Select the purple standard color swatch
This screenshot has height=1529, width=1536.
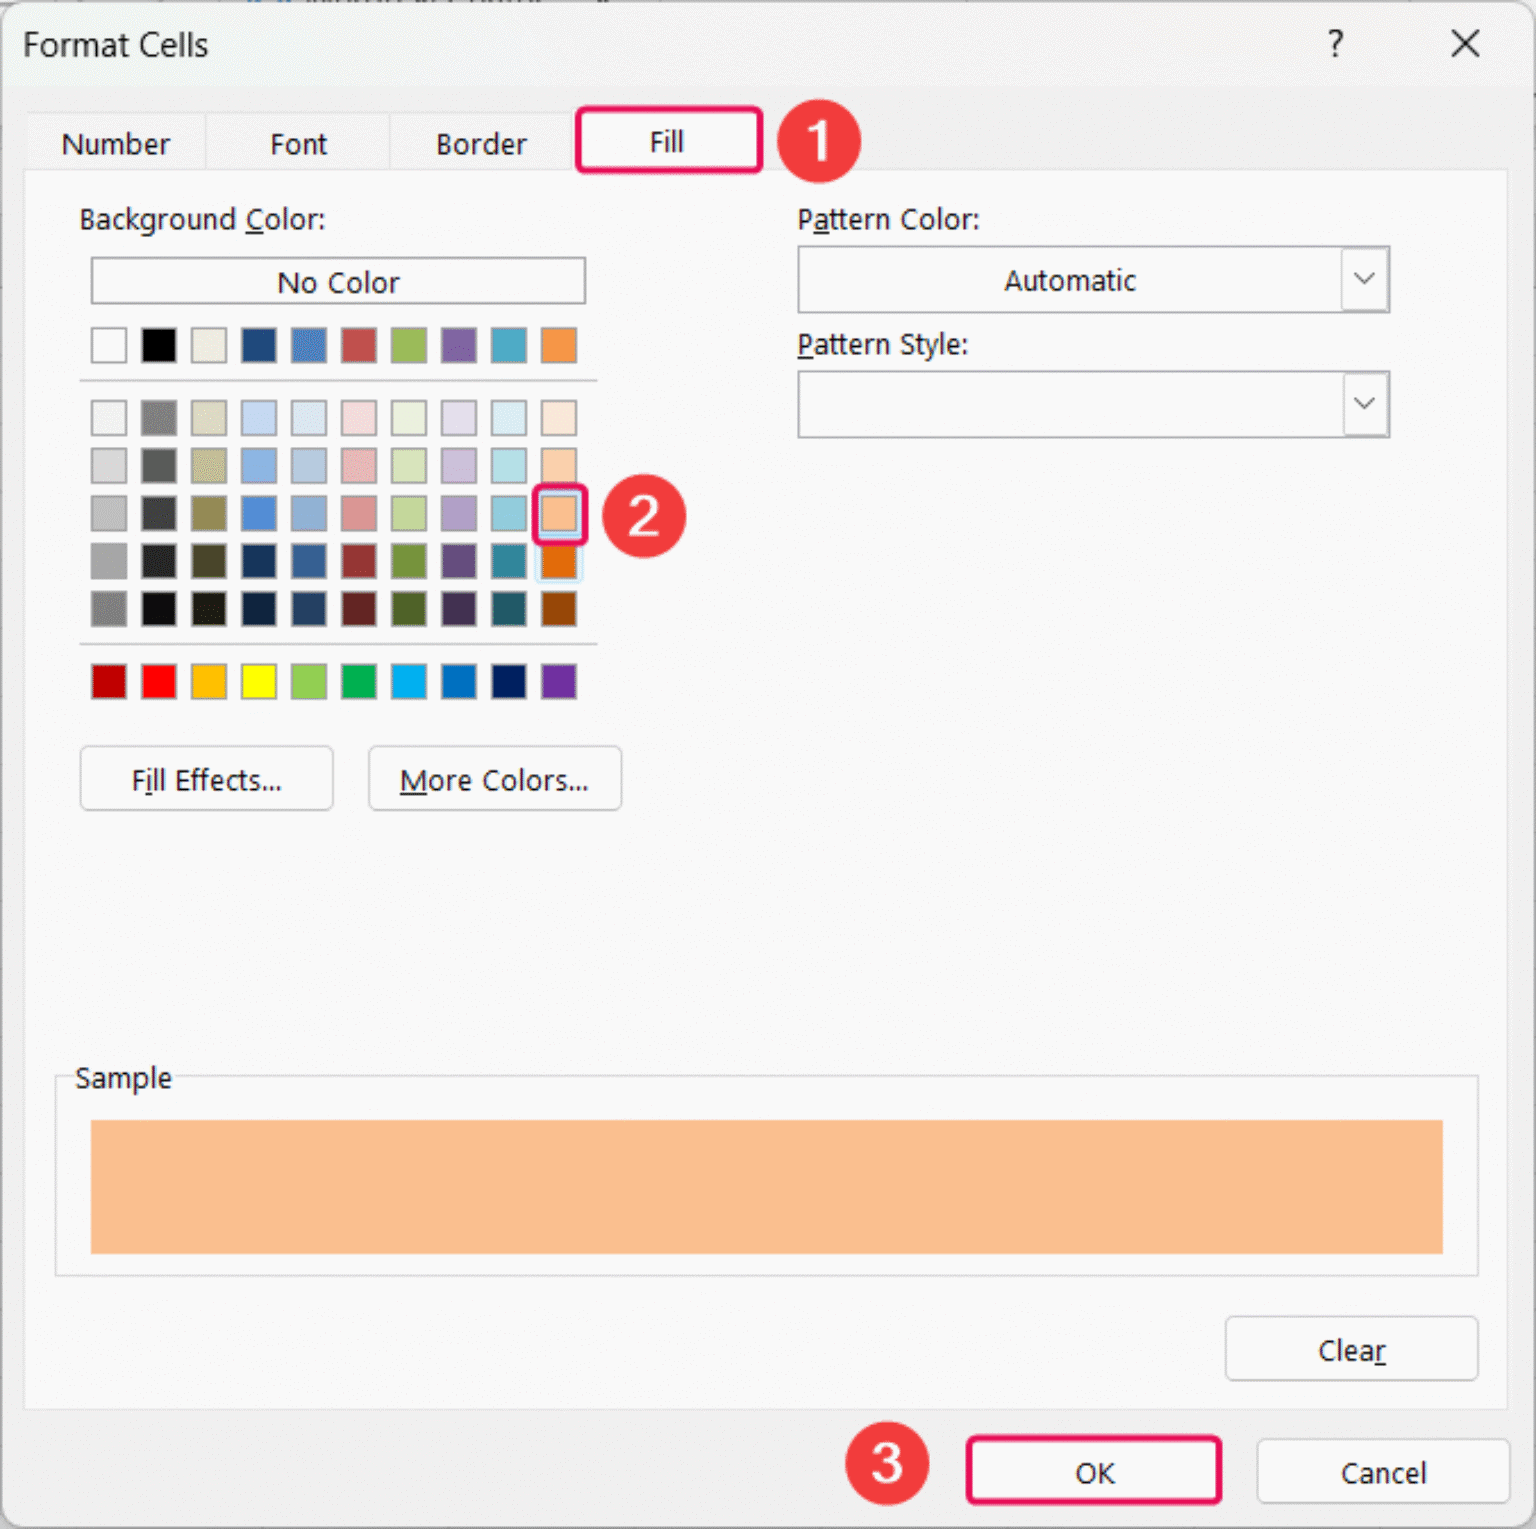[558, 681]
